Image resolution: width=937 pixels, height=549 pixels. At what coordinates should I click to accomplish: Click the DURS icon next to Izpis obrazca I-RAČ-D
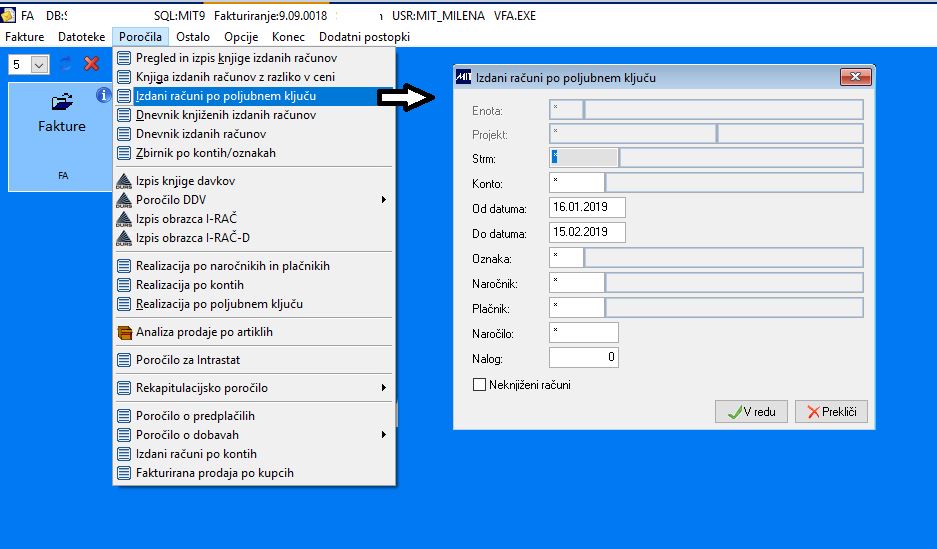124,238
